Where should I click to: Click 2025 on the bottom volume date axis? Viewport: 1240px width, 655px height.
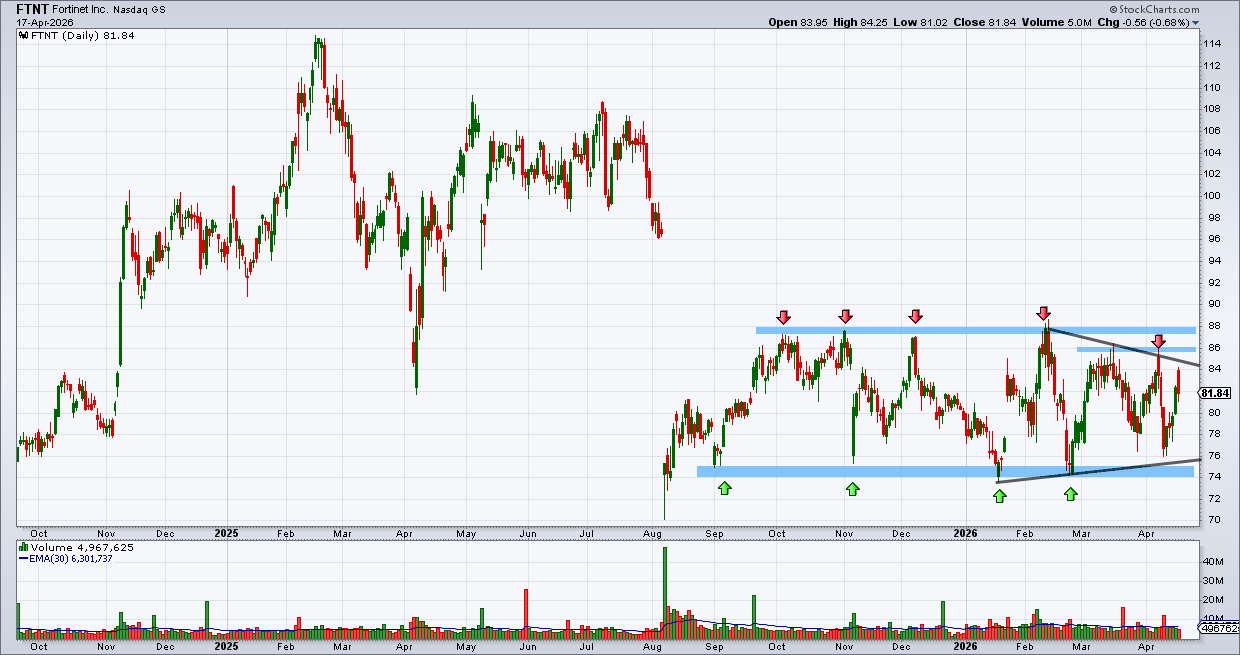click(226, 647)
